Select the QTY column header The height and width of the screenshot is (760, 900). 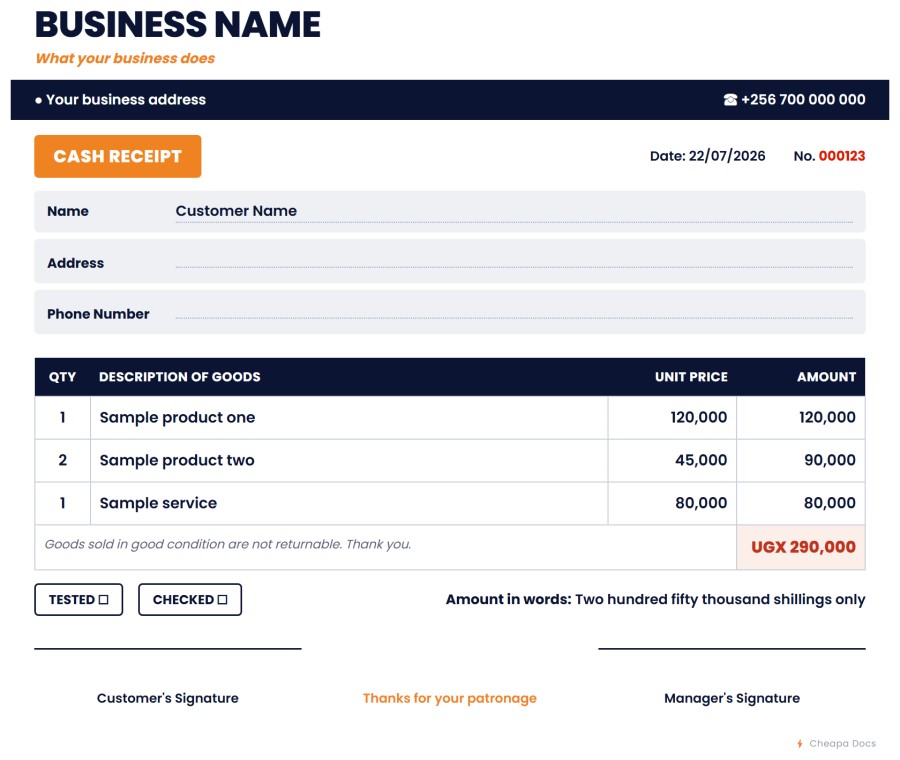coord(62,377)
